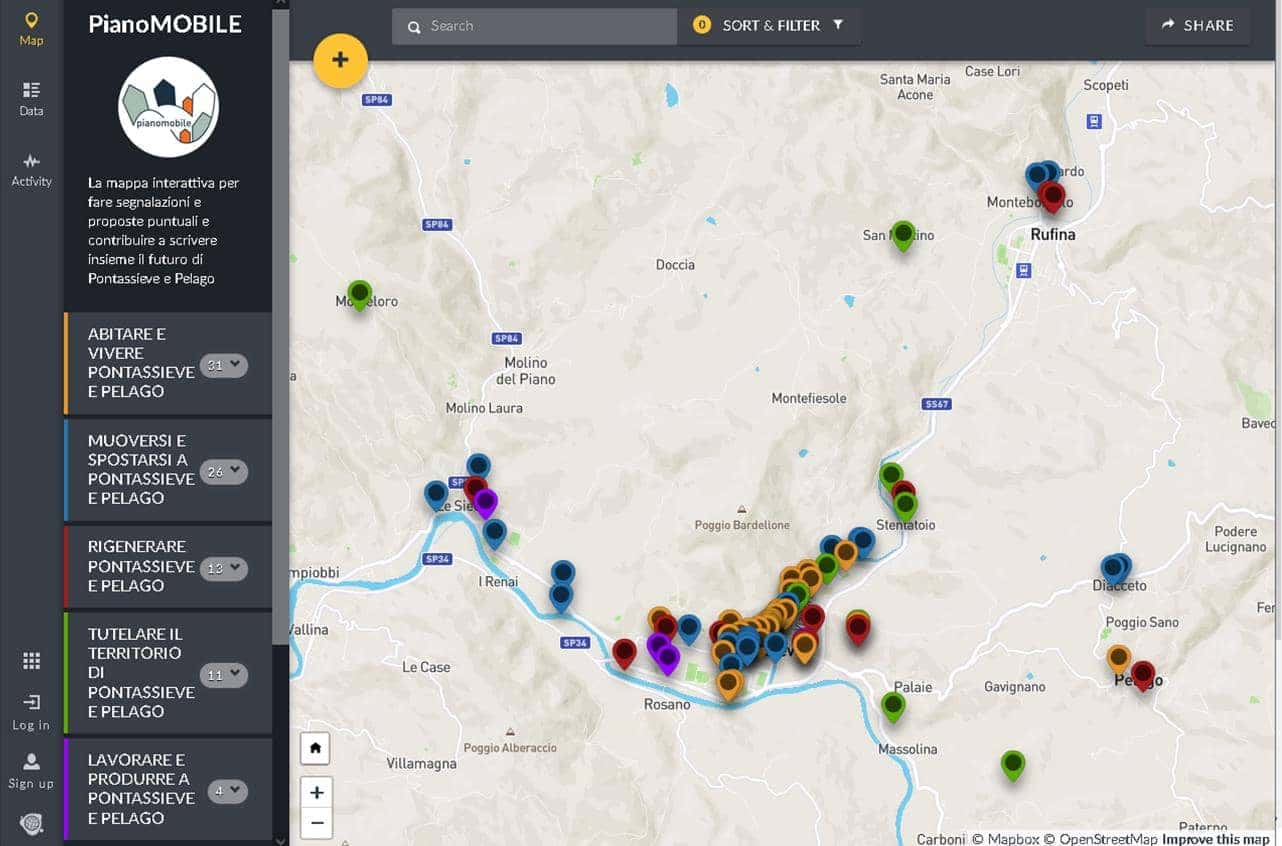This screenshot has width=1282, height=846.
Task: Open the Sort & Filter dropdown
Action: click(769, 26)
